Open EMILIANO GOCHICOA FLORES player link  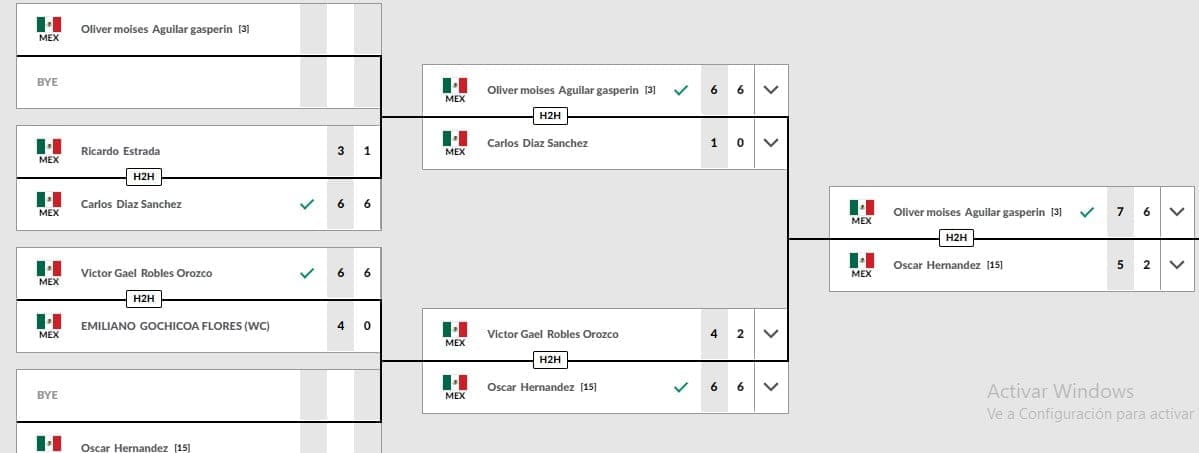(175, 326)
